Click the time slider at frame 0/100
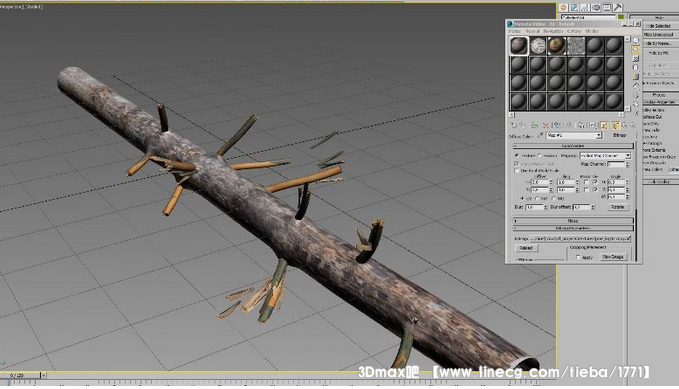 pyautogui.click(x=21, y=375)
